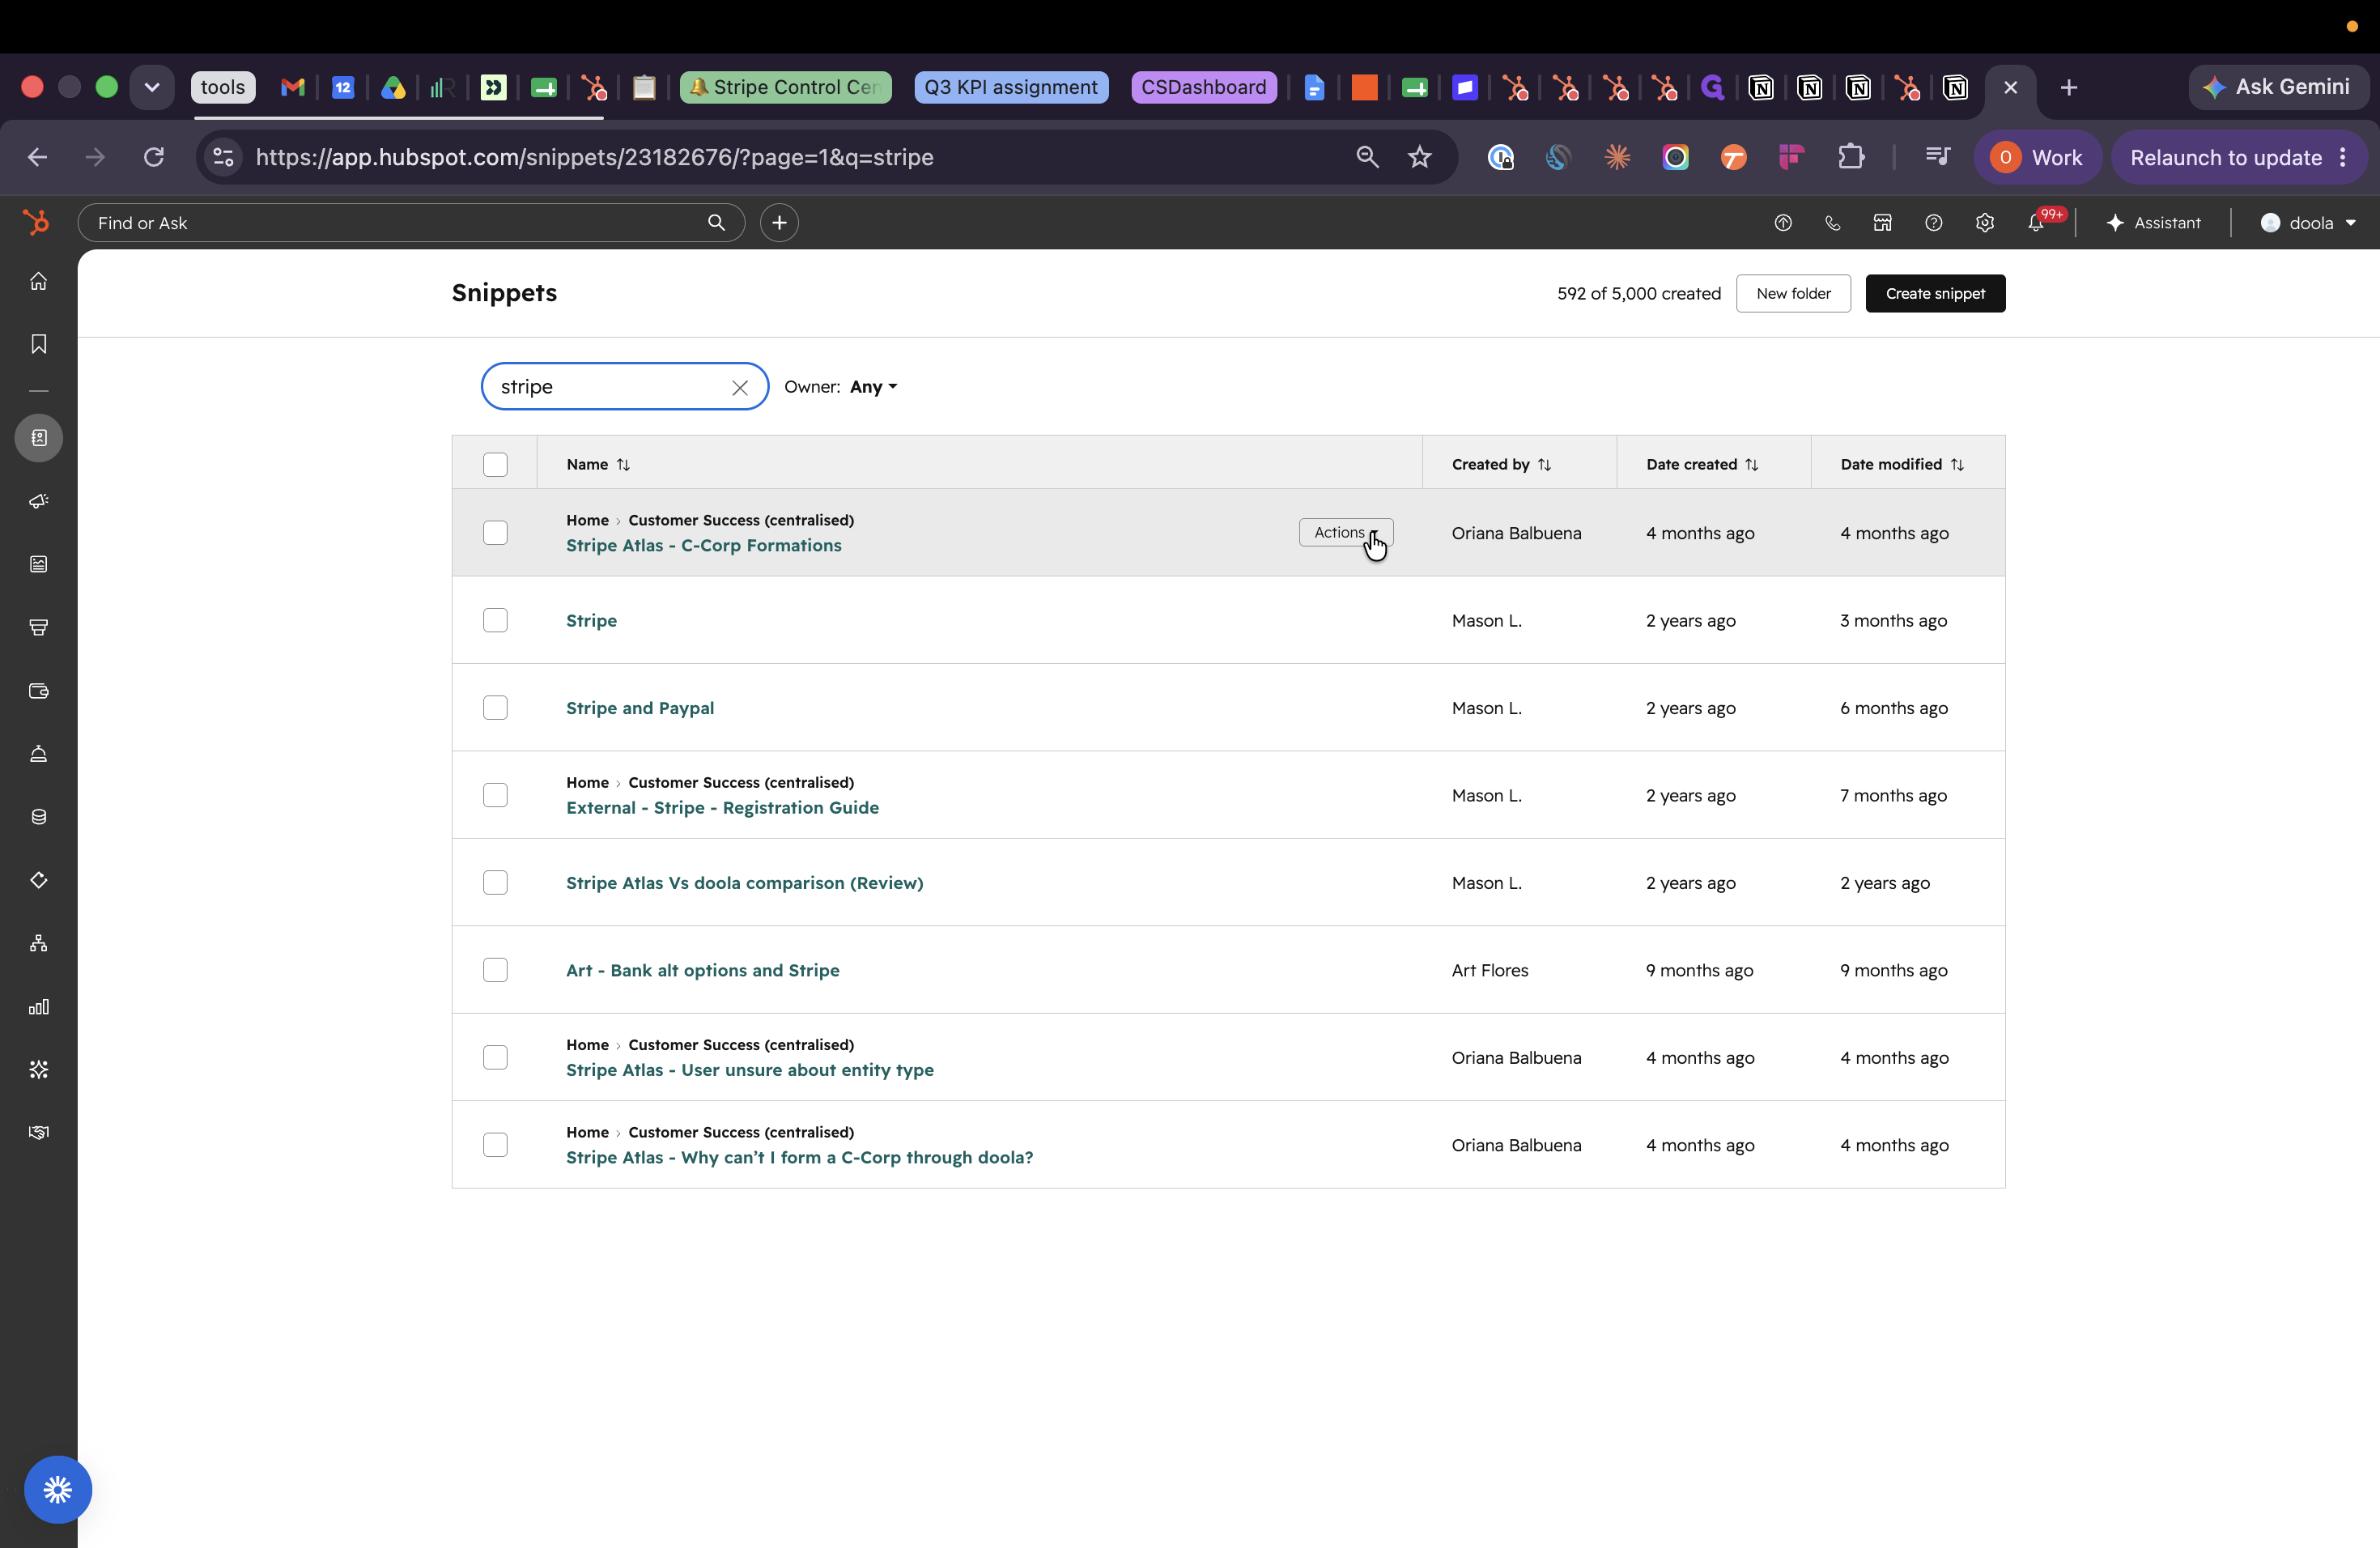Open the Work profile menu in browser

[x=2037, y=157]
